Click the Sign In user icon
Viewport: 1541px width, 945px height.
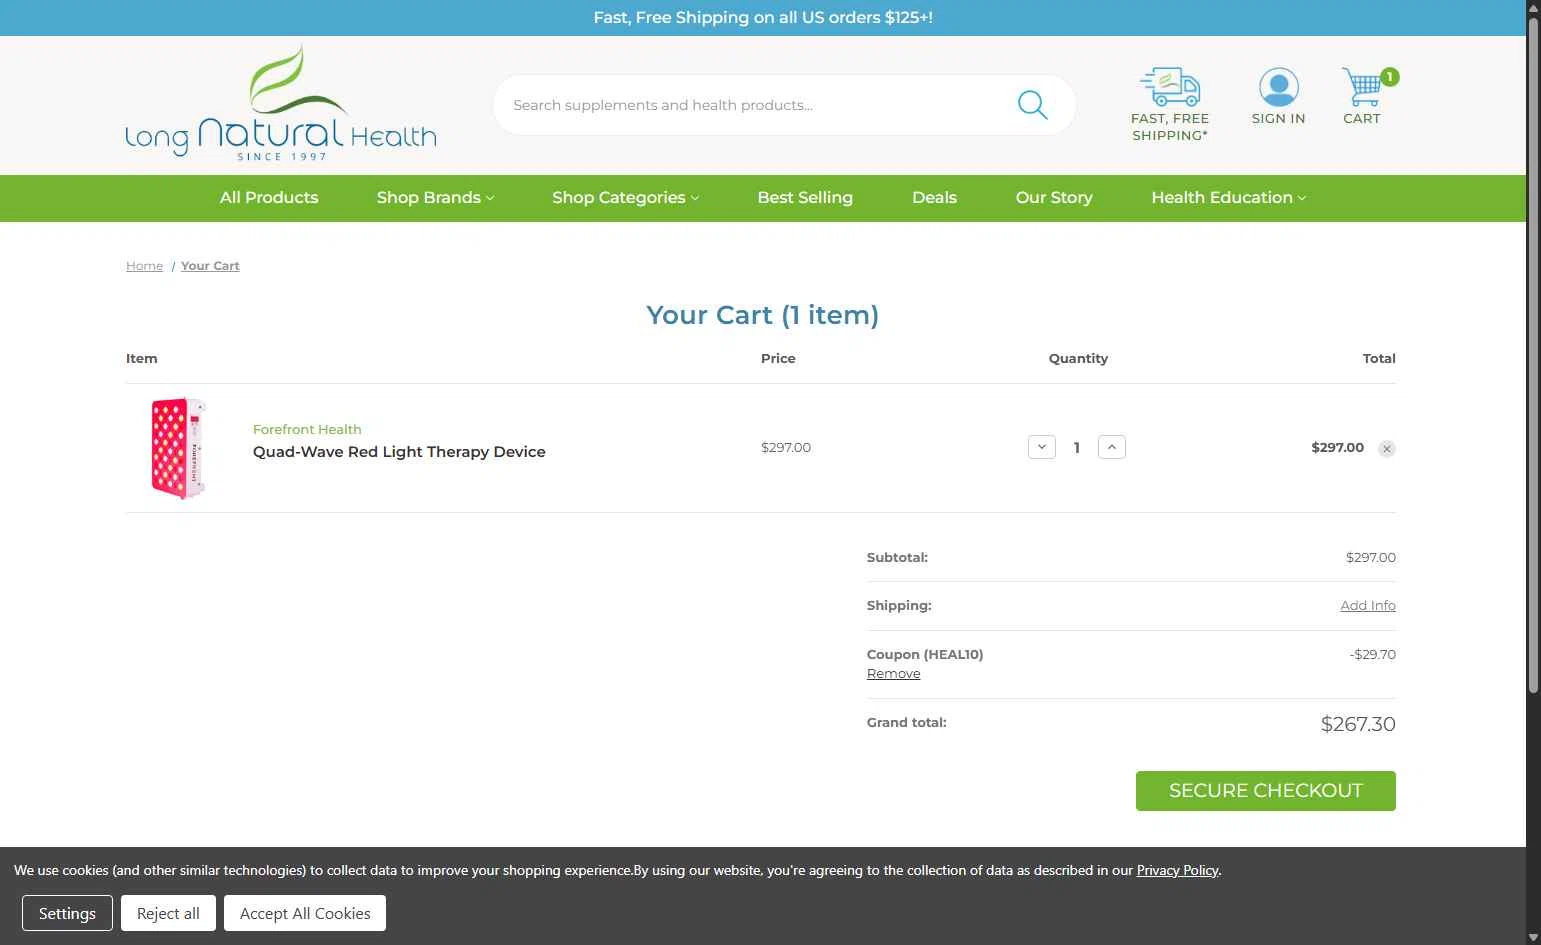1278,87
